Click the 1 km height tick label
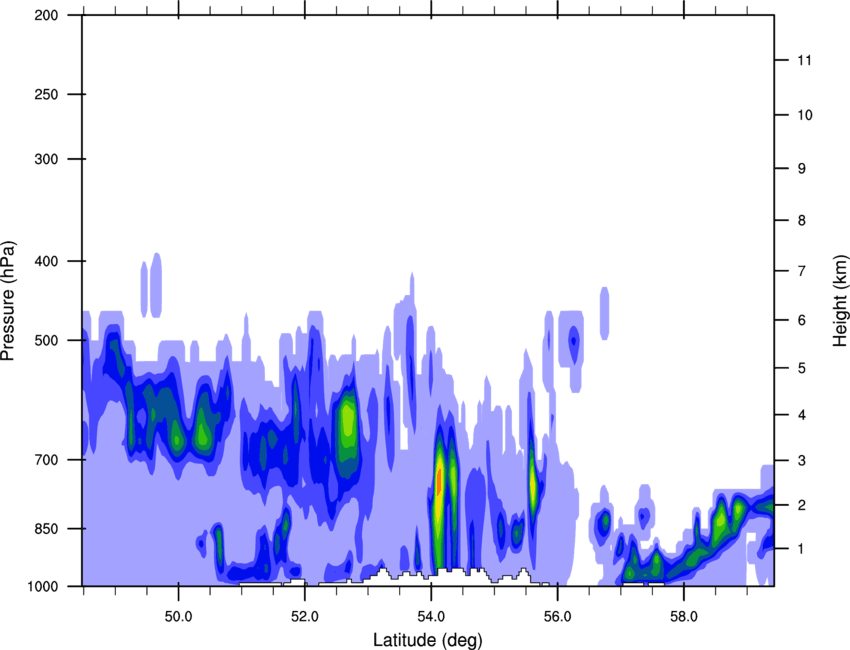The height and width of the screenshot is (650, 850). click(x=802, y=549)
